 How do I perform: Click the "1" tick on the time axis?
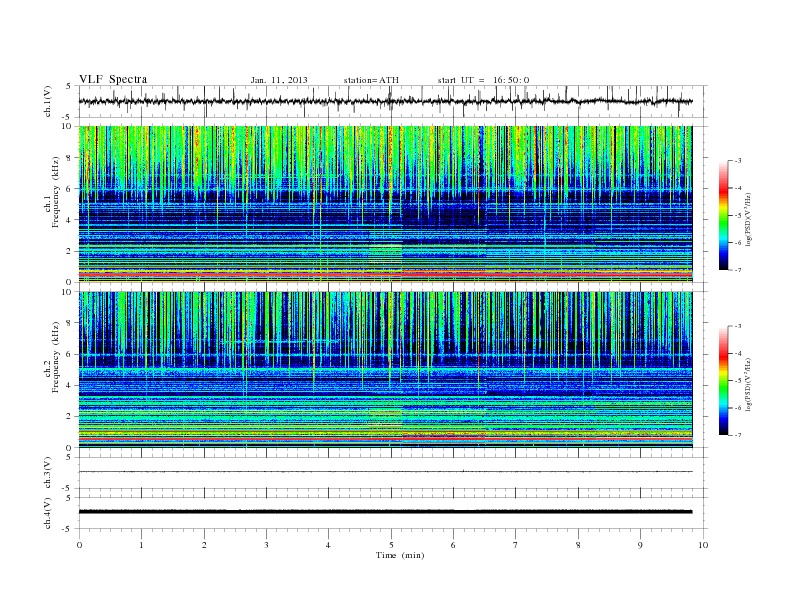142,545
